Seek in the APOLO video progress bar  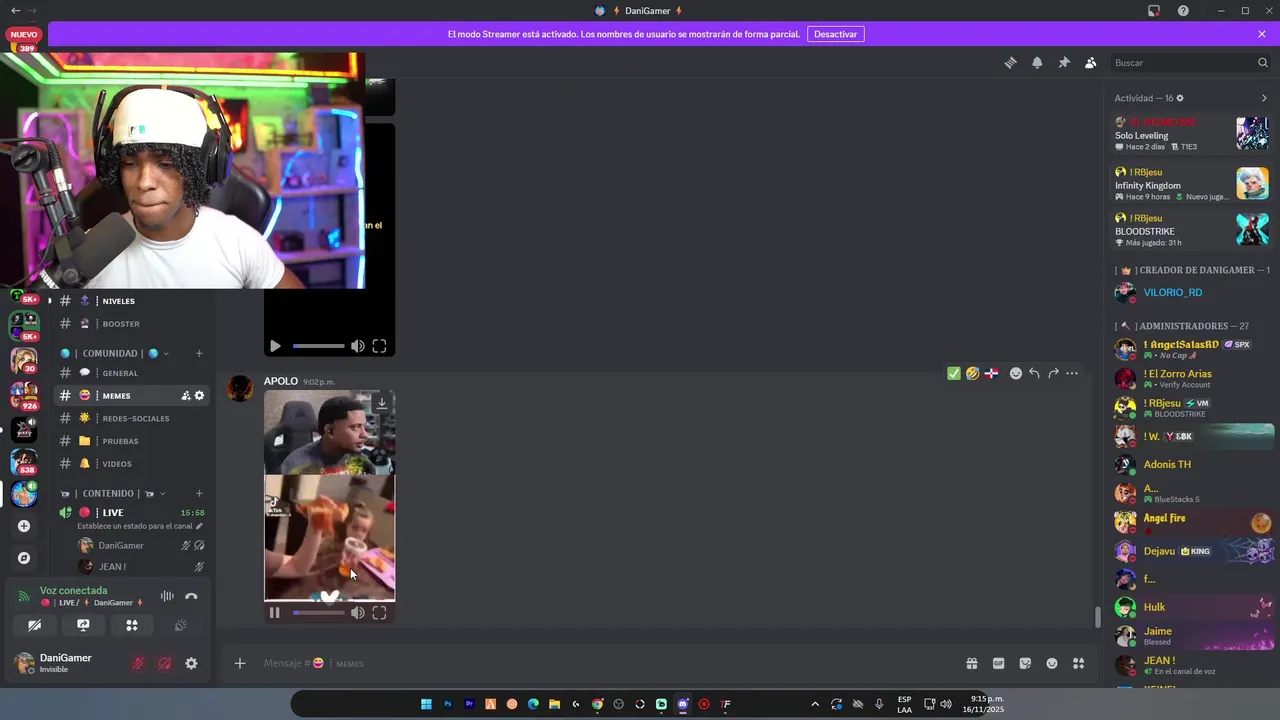(x=318, y=613)
